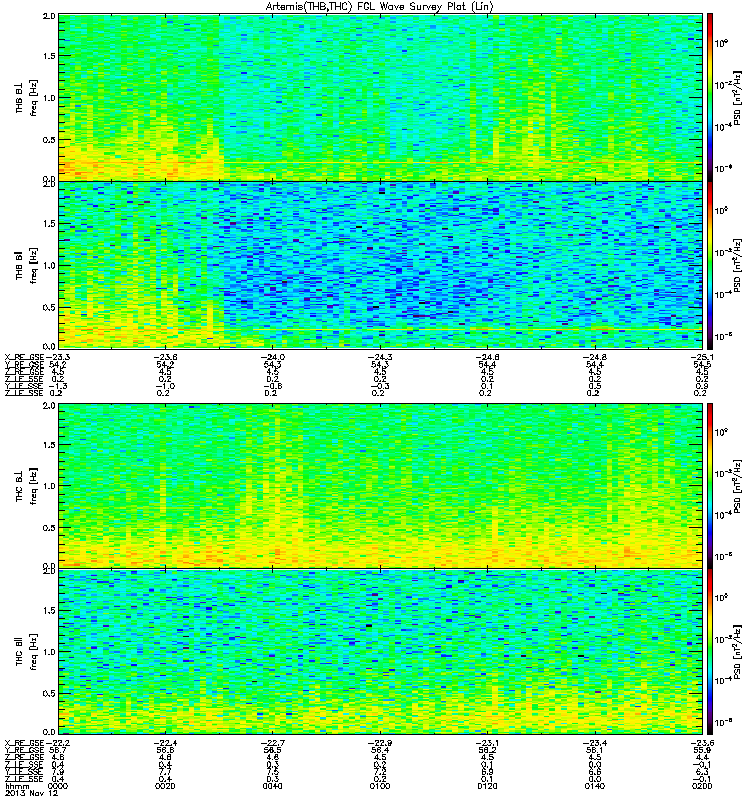This screenshot has height=800, width=750.
Task: Click the '2.0' frequency tick on THB B⊥ axis
Action: (x=49, y=16)
